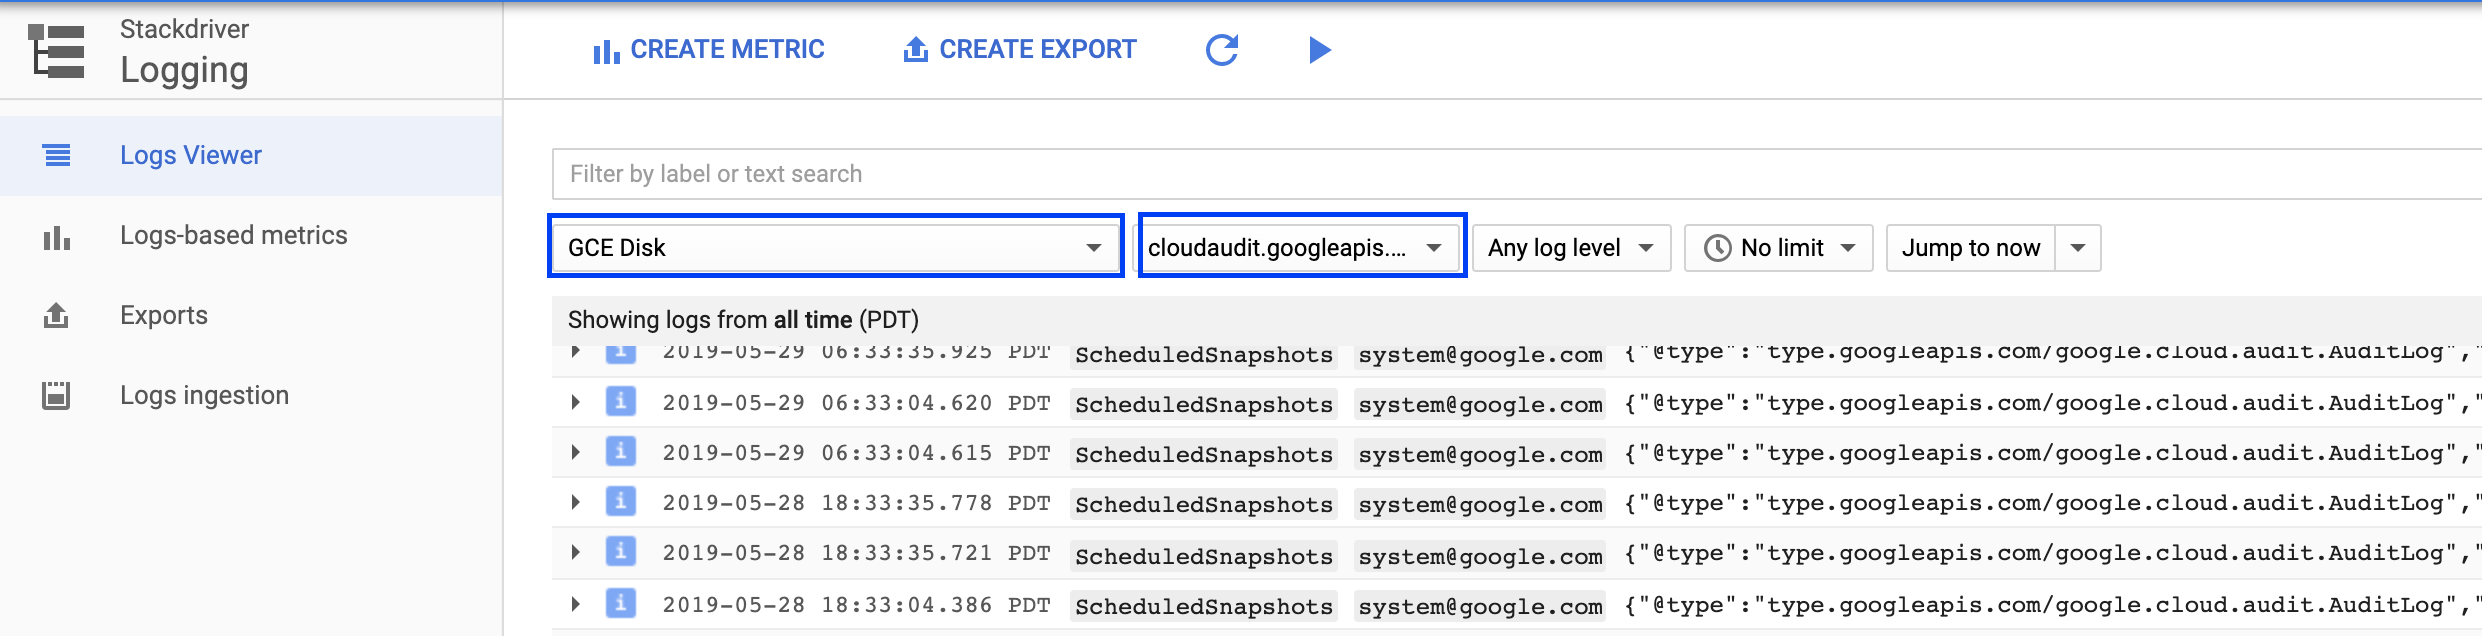Open the Logs ingestion page

(x=251, y=395)
